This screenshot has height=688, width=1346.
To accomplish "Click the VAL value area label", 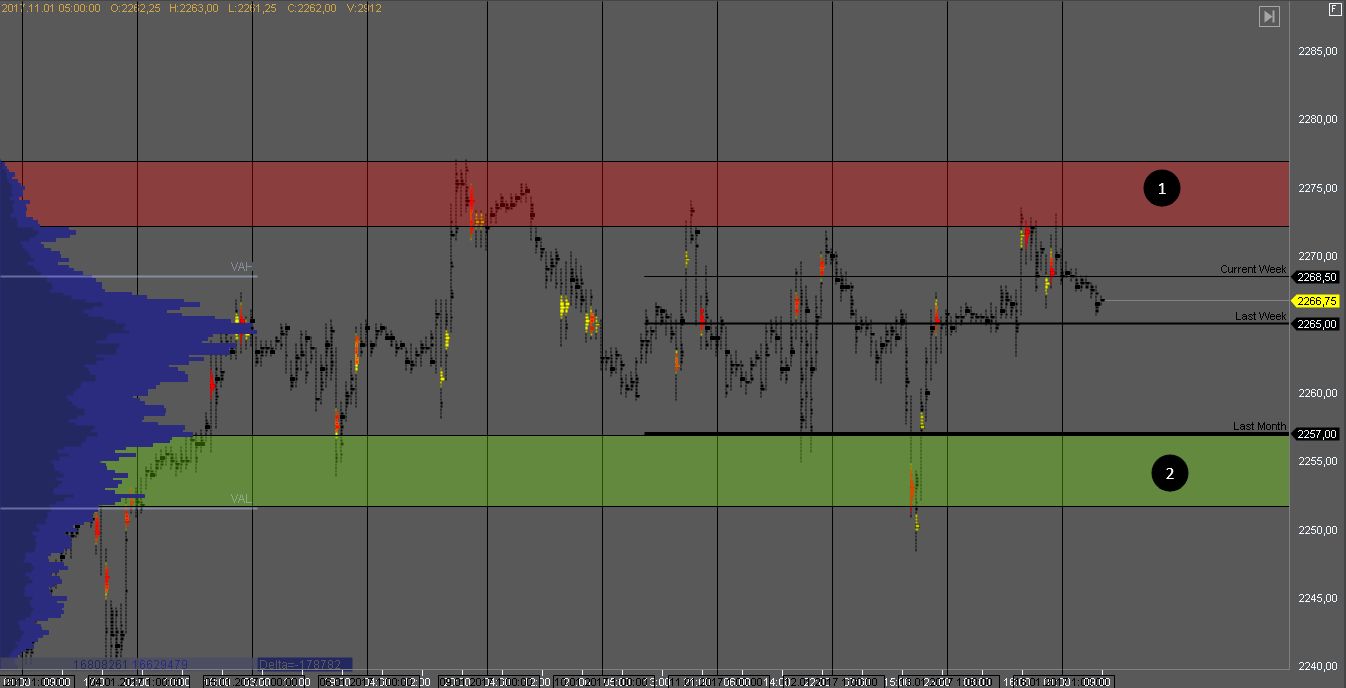I will tap(241, 498).
